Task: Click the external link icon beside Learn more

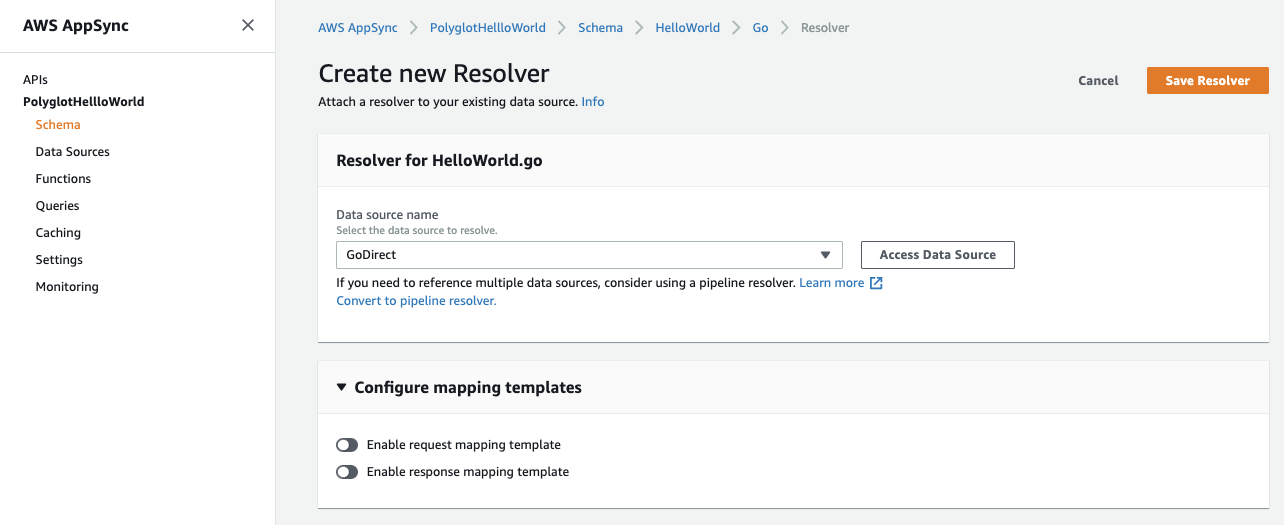Action: (x=876, y=283)
